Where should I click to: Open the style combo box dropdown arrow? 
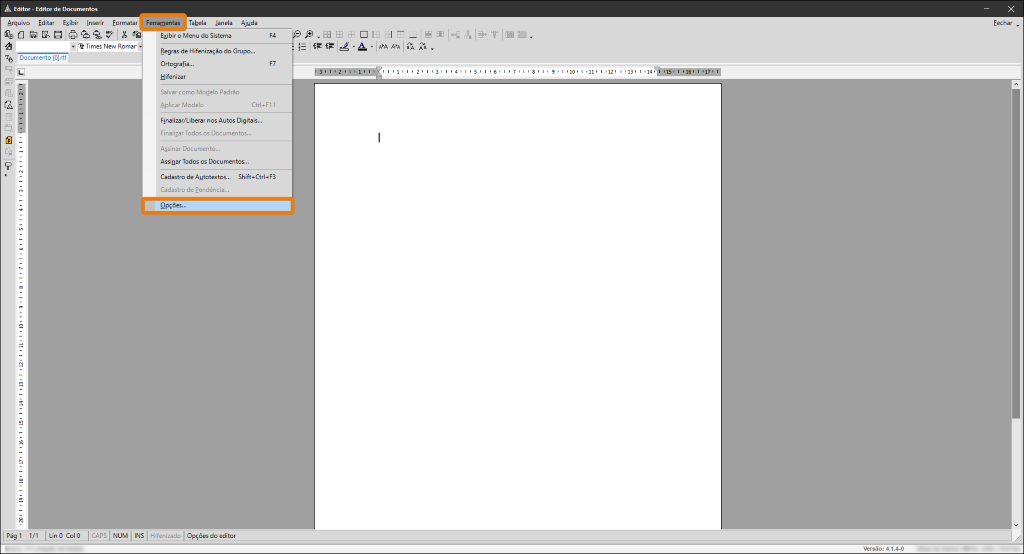tap(73, 46)
